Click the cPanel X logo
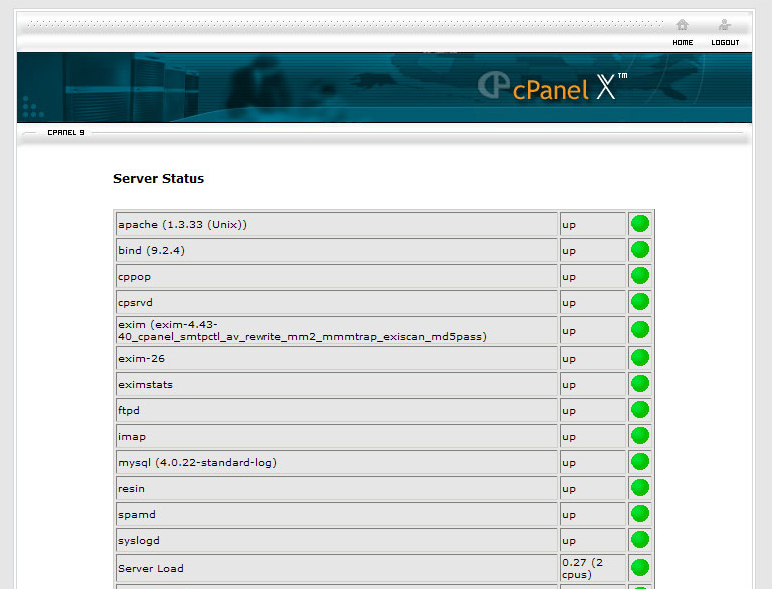 pyautogui.click(x=551, y=87)
